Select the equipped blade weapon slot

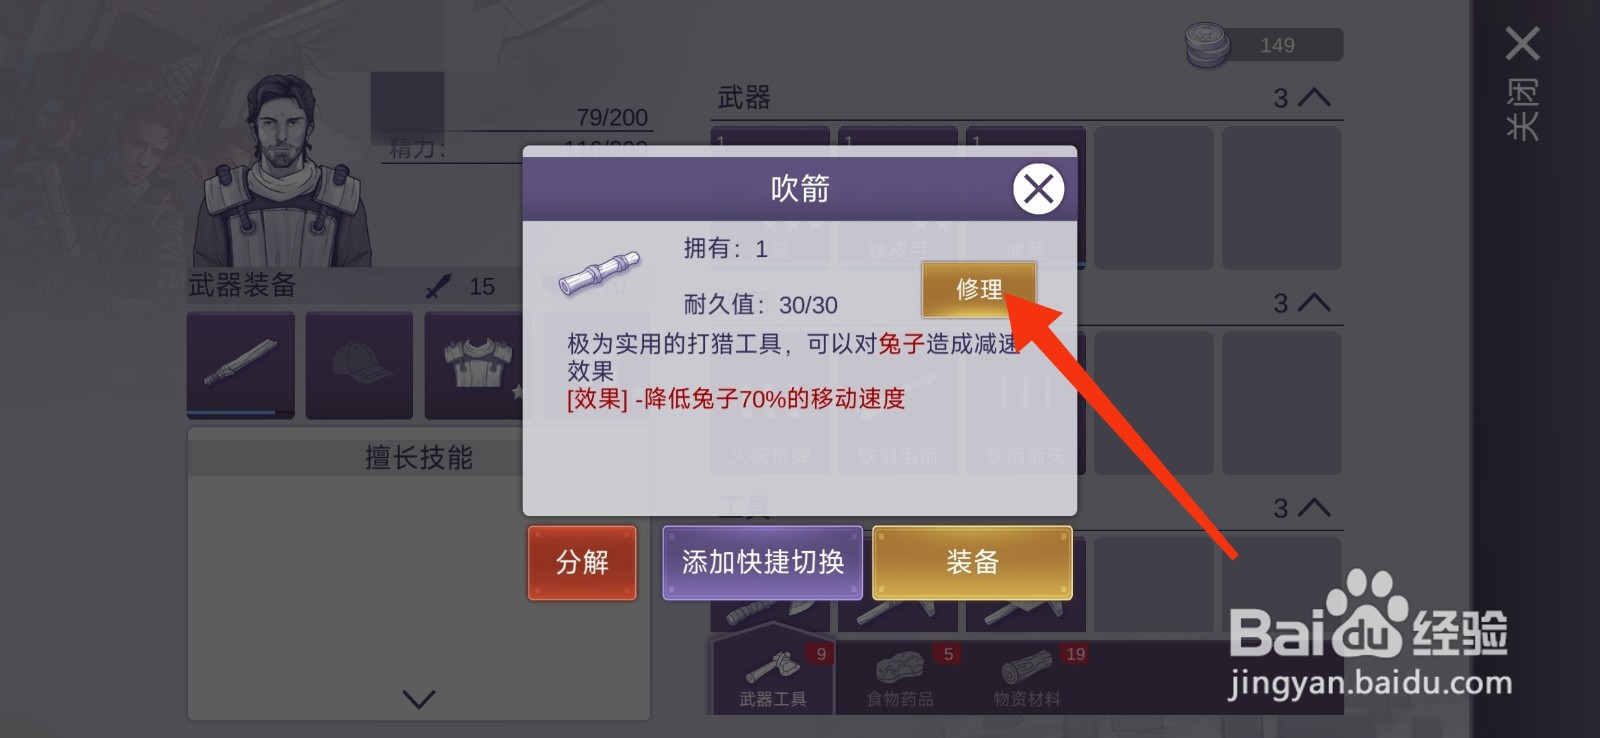point(241,364)
